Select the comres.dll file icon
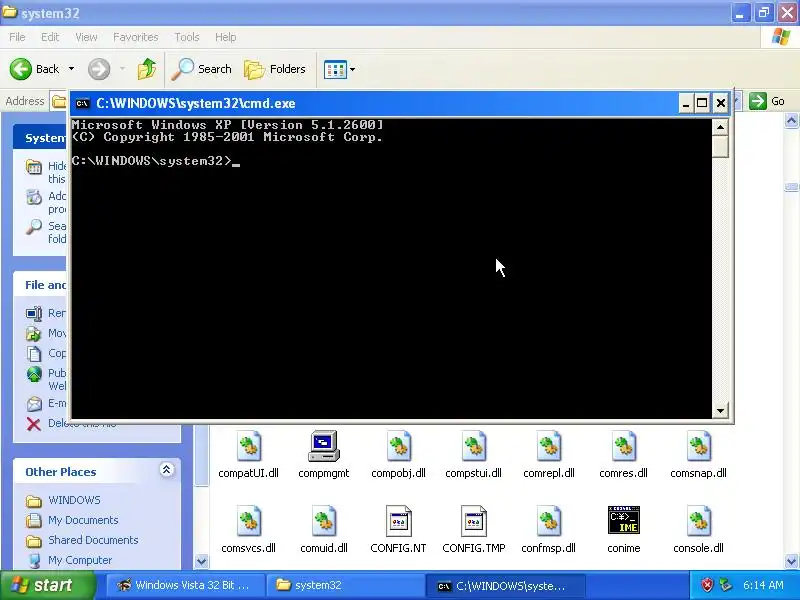800x600 pixels. point(623,446)
